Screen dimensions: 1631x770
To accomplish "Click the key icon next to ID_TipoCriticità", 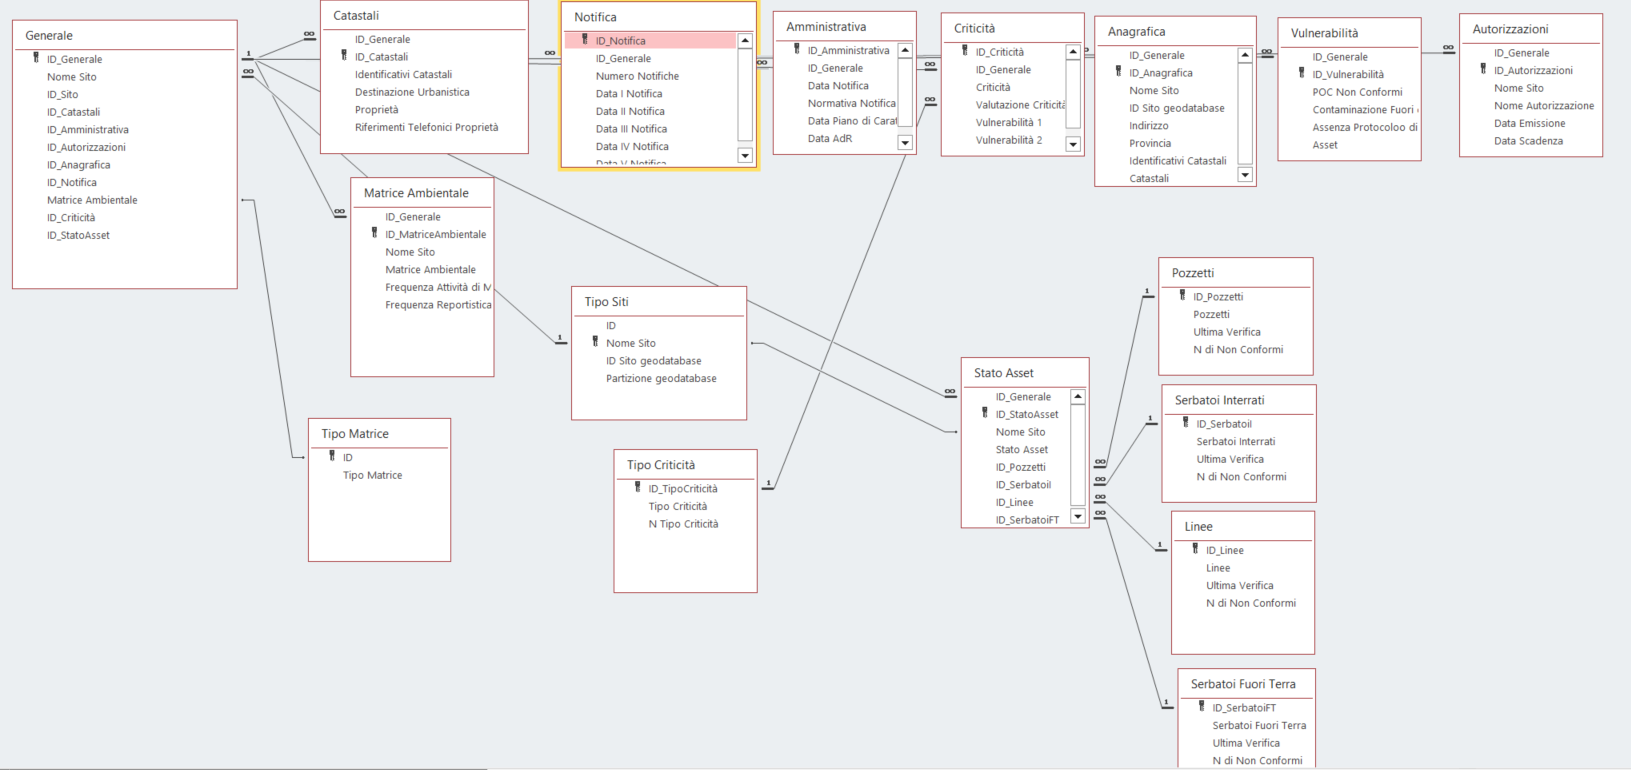I will 637,488.
